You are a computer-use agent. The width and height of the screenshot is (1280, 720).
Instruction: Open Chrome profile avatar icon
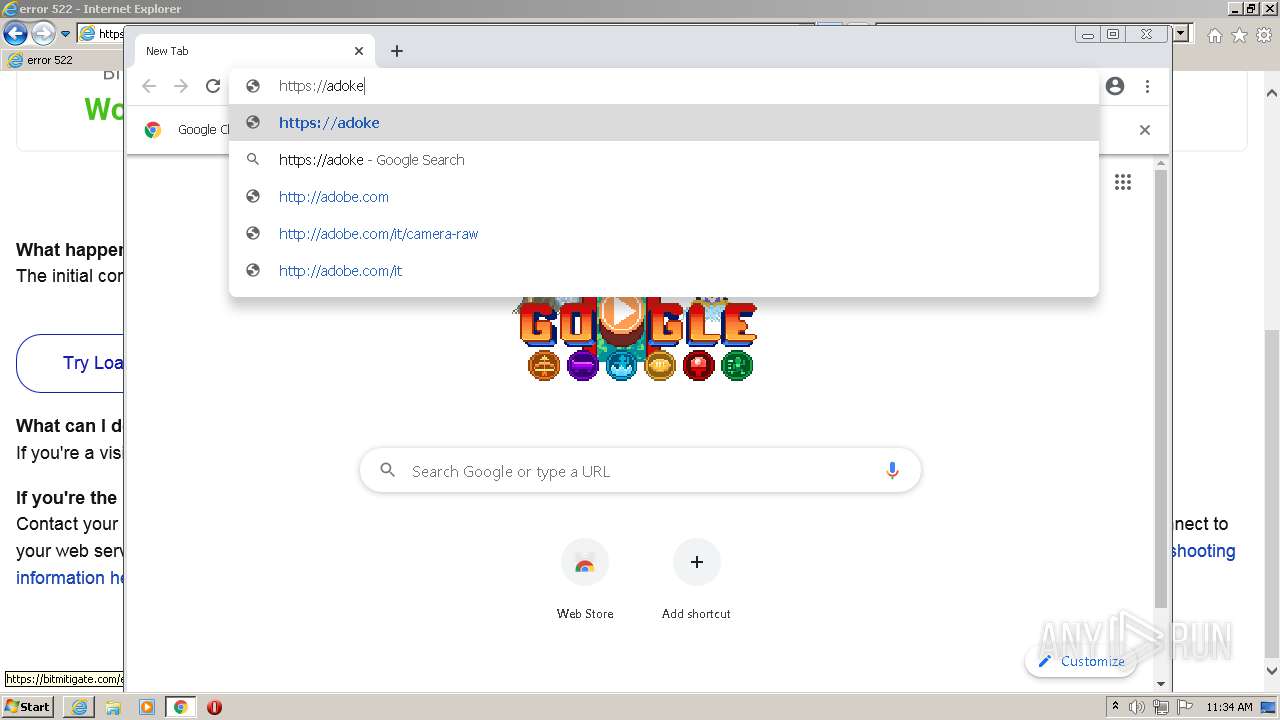[x=1115, y=86]
